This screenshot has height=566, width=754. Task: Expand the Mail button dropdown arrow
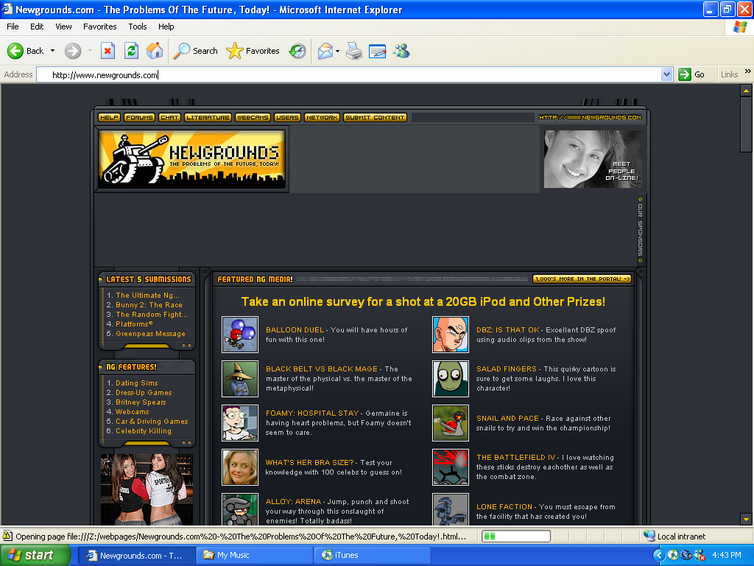click(x=338, y=51)
